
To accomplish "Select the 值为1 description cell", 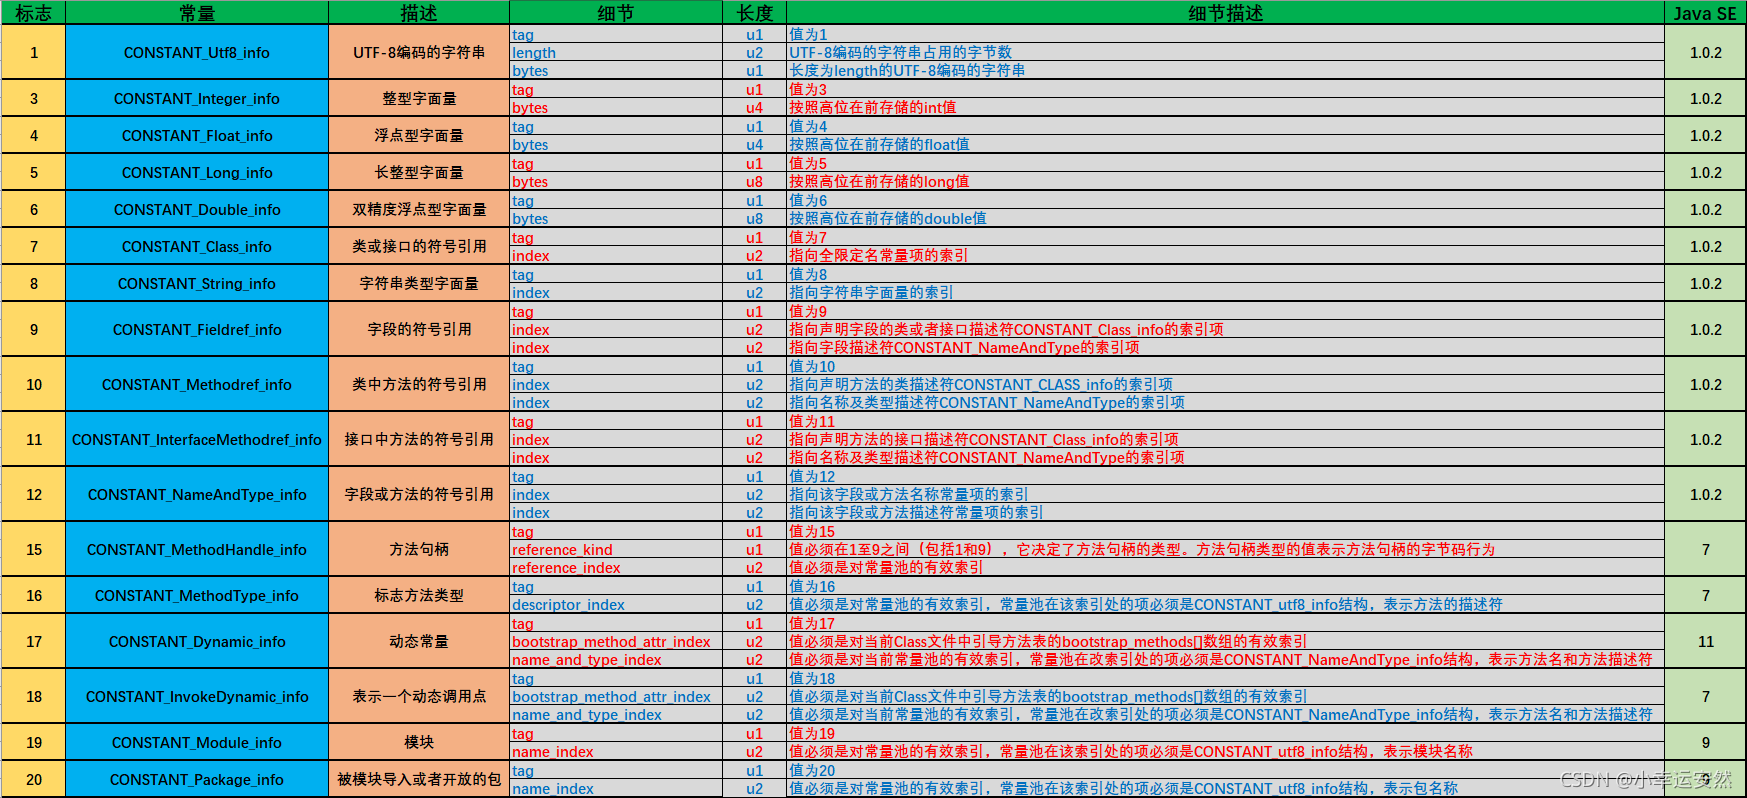I will [x=1226, y=34].
